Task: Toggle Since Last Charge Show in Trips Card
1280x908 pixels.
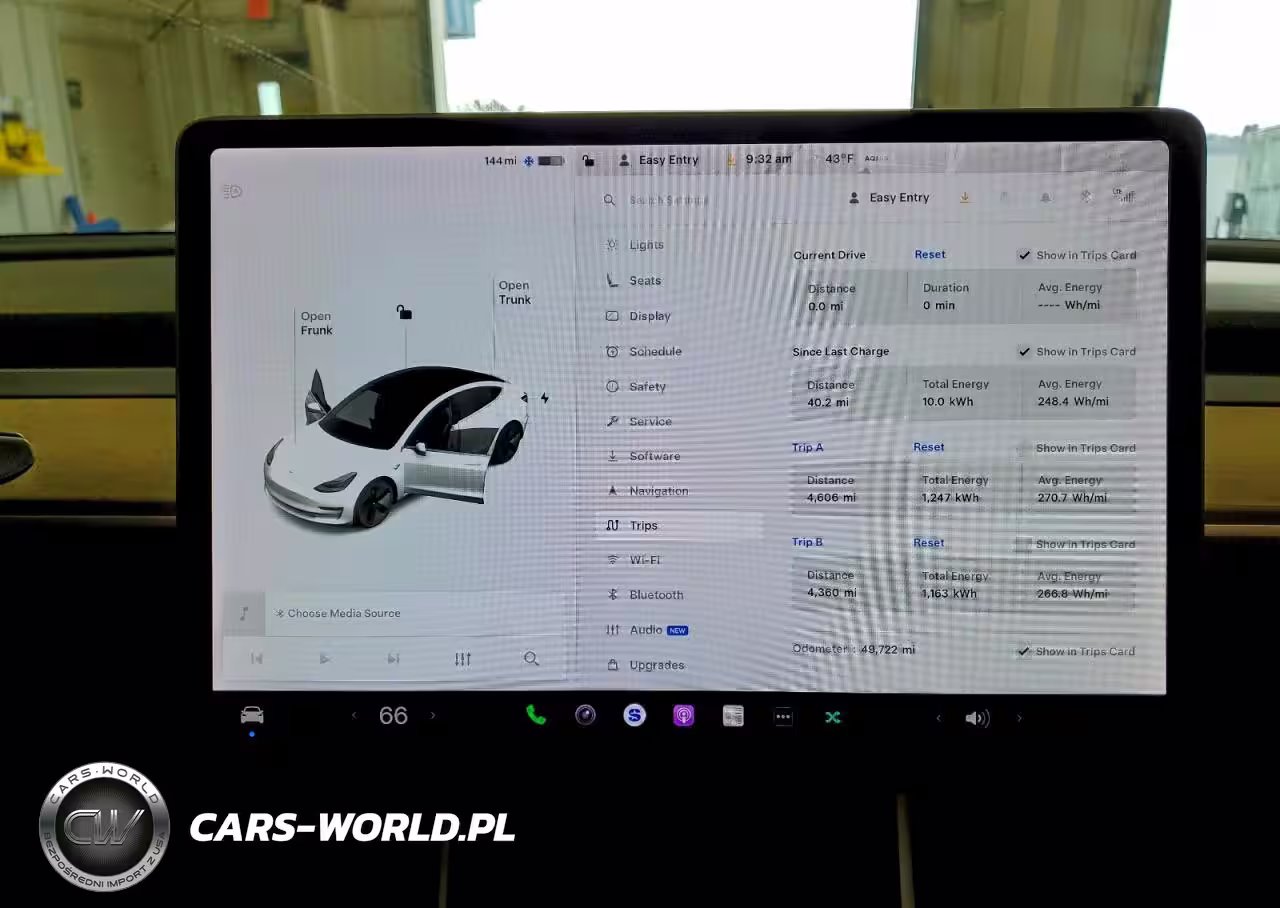Action: pos(1024,352)
